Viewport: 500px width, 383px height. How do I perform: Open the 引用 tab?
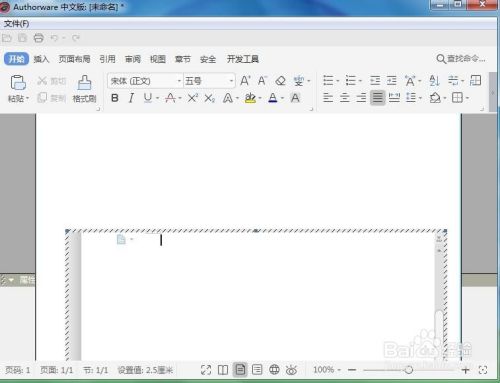pyautogui.click(x=107, y=59)
